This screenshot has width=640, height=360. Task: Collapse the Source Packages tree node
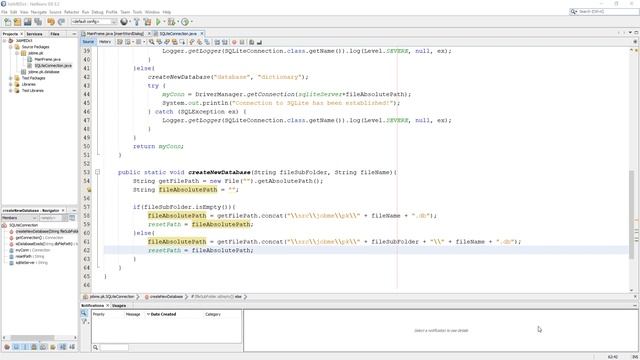click(11, 47)
